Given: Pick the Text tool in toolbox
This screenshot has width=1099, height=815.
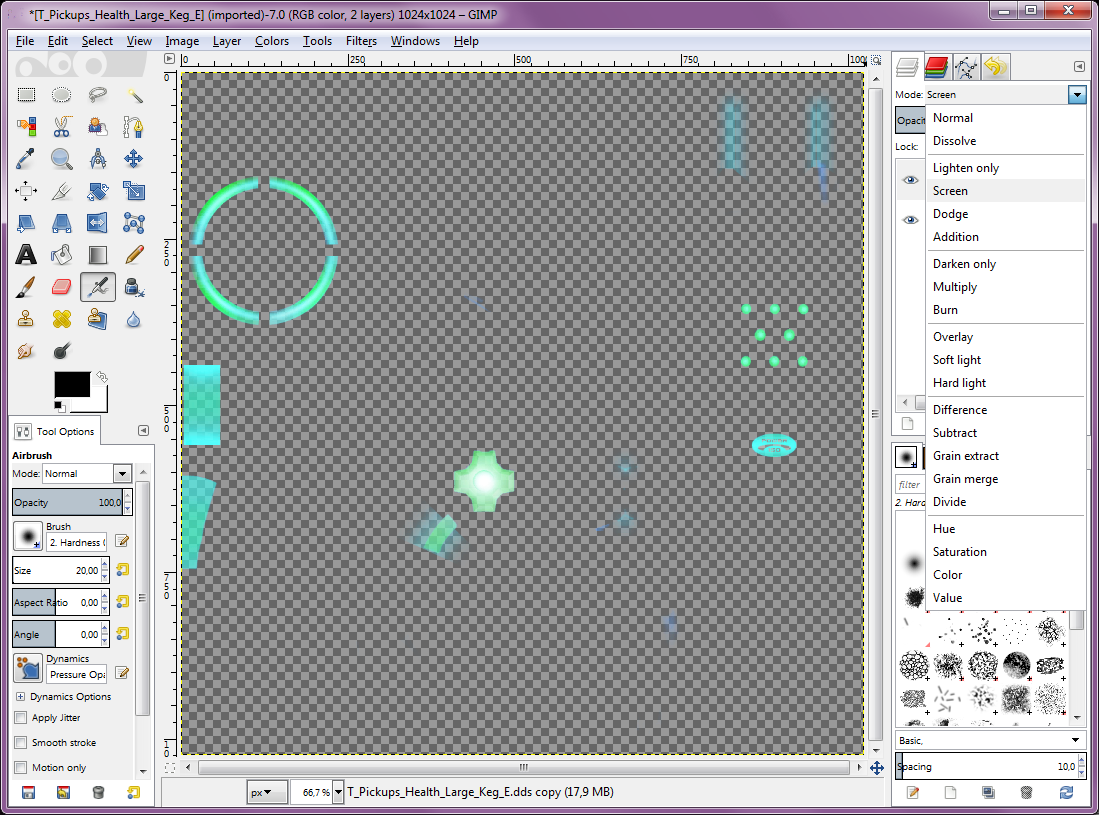Looking at the screenshot, I should 27,254.
